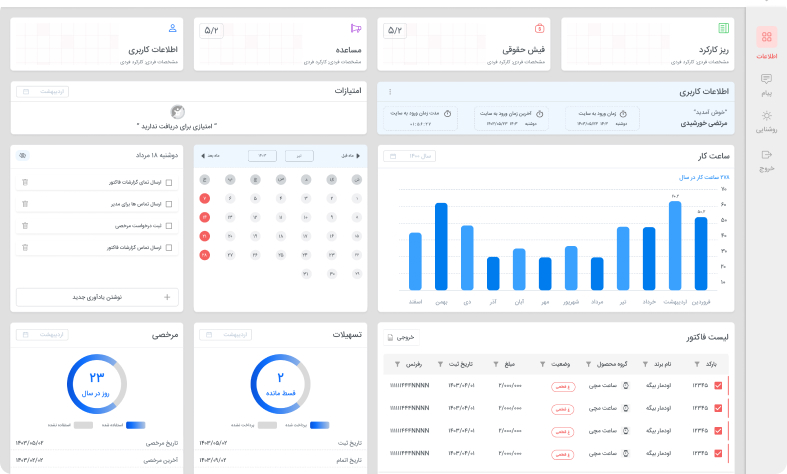Screen dimensions: 787x474
Task: Click trash icon for ارسال تماس ها برای مدیر
Action: [25, 204]
